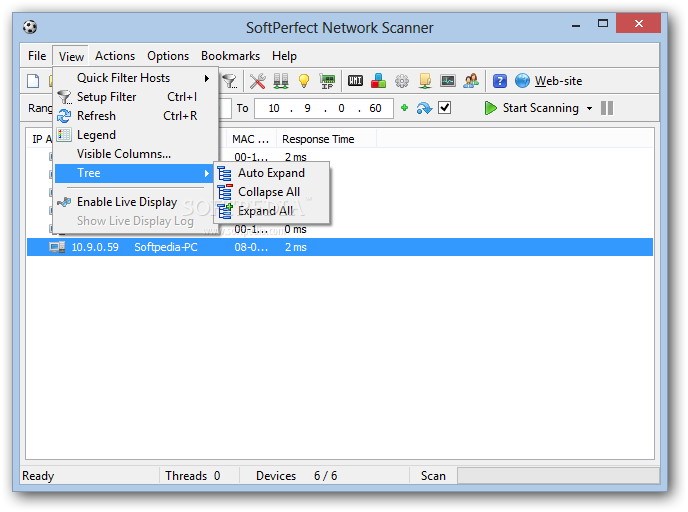Open the File menu

tap(37, 56)
